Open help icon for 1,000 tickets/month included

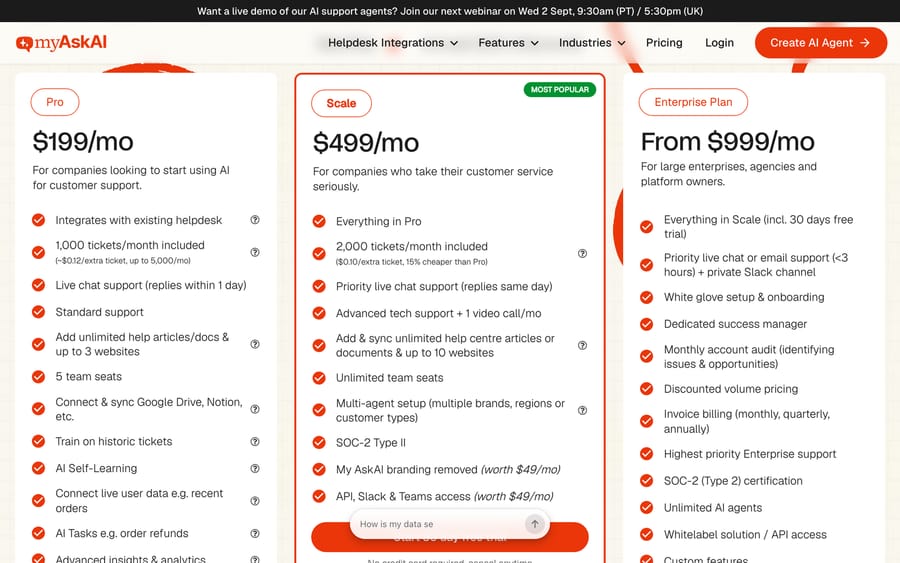[255, 252]
